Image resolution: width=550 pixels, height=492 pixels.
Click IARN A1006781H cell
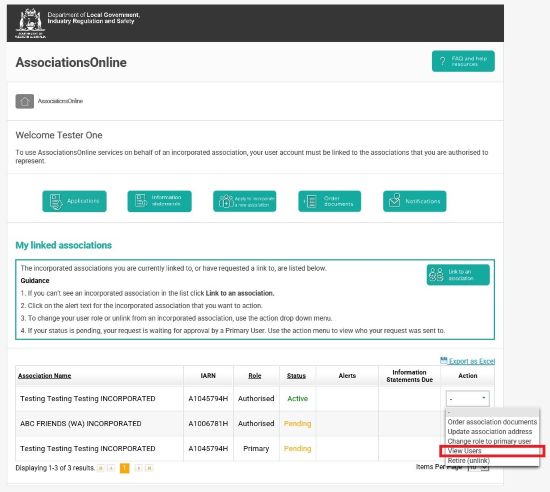[x=208, y=424]
